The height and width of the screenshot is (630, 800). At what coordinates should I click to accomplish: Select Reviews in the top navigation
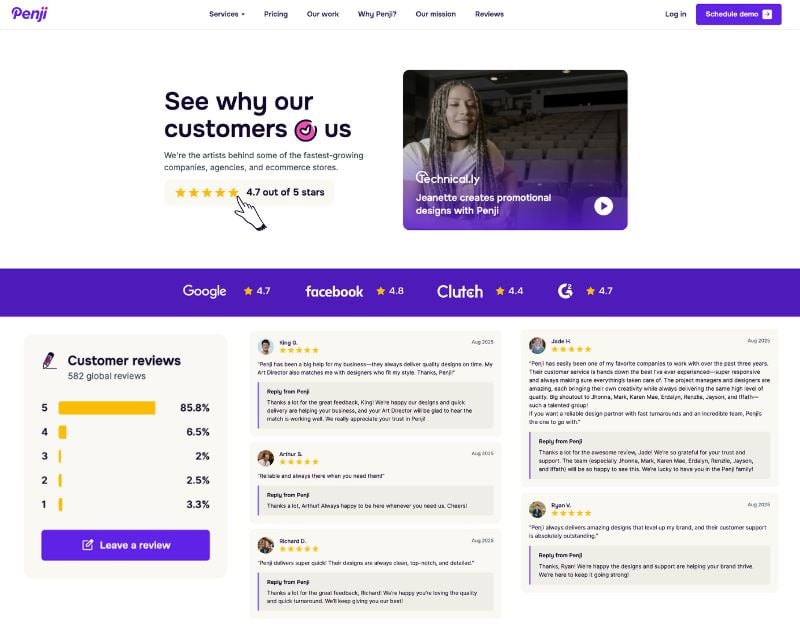pyautogui.click(x=489, y=14)
